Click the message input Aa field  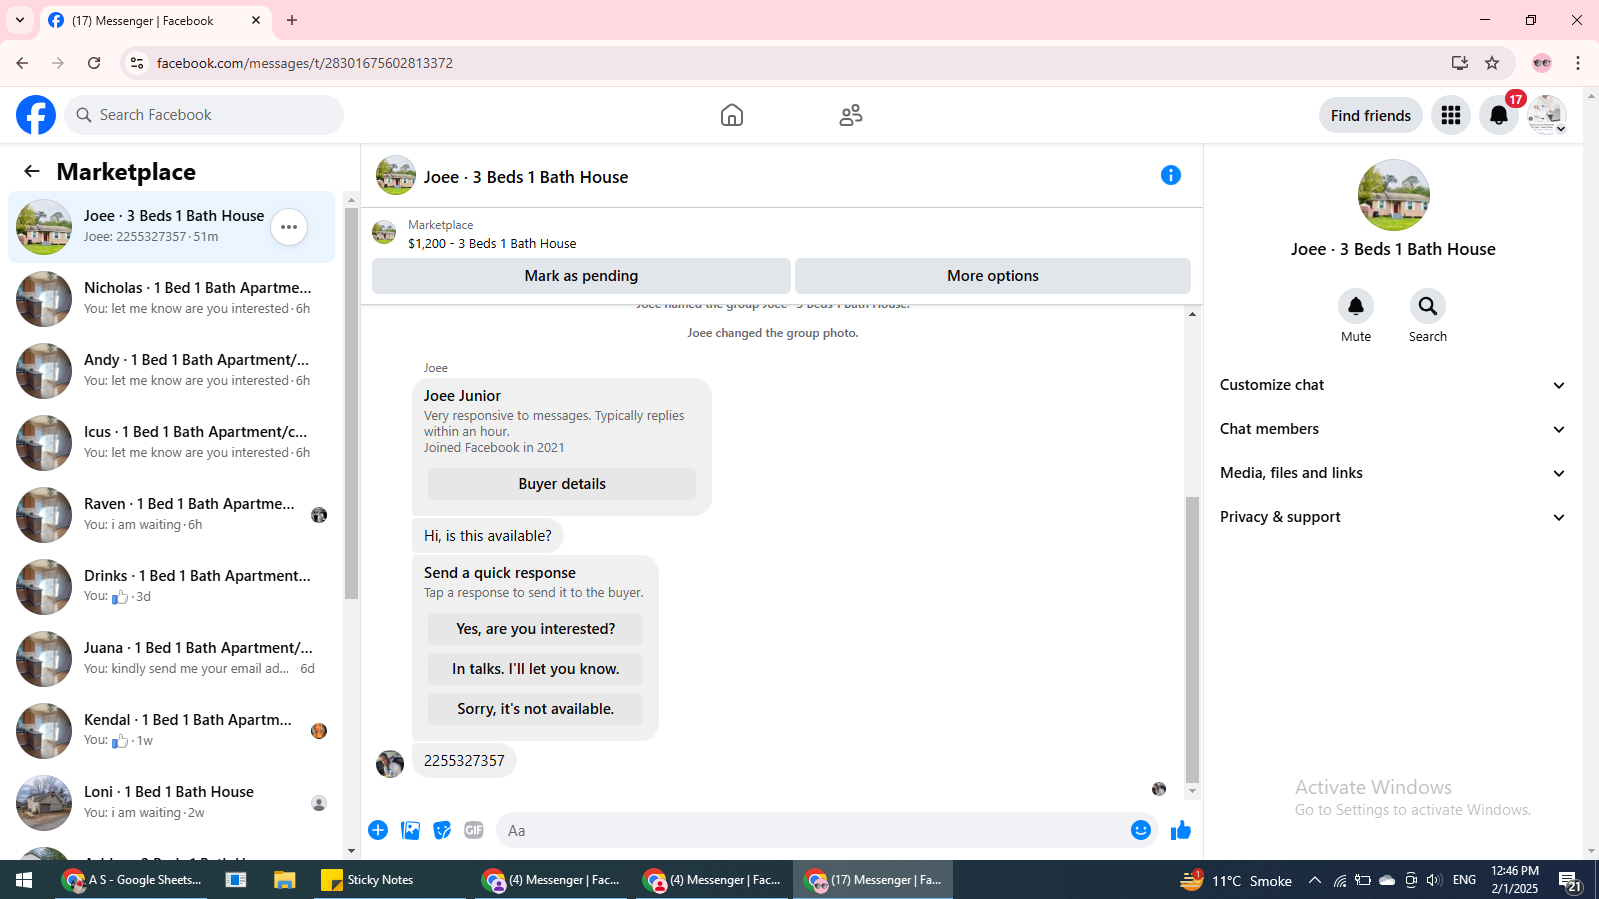[x=810, y=830]
